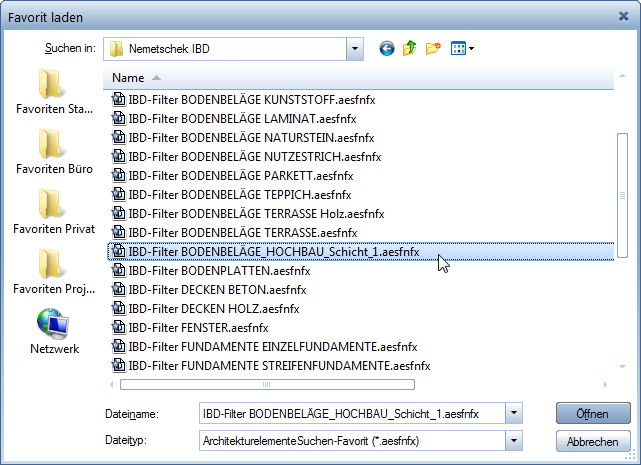Click the scroll left arrow
Viewport: 641px width, 465px height.
click(x=112, y=384)
